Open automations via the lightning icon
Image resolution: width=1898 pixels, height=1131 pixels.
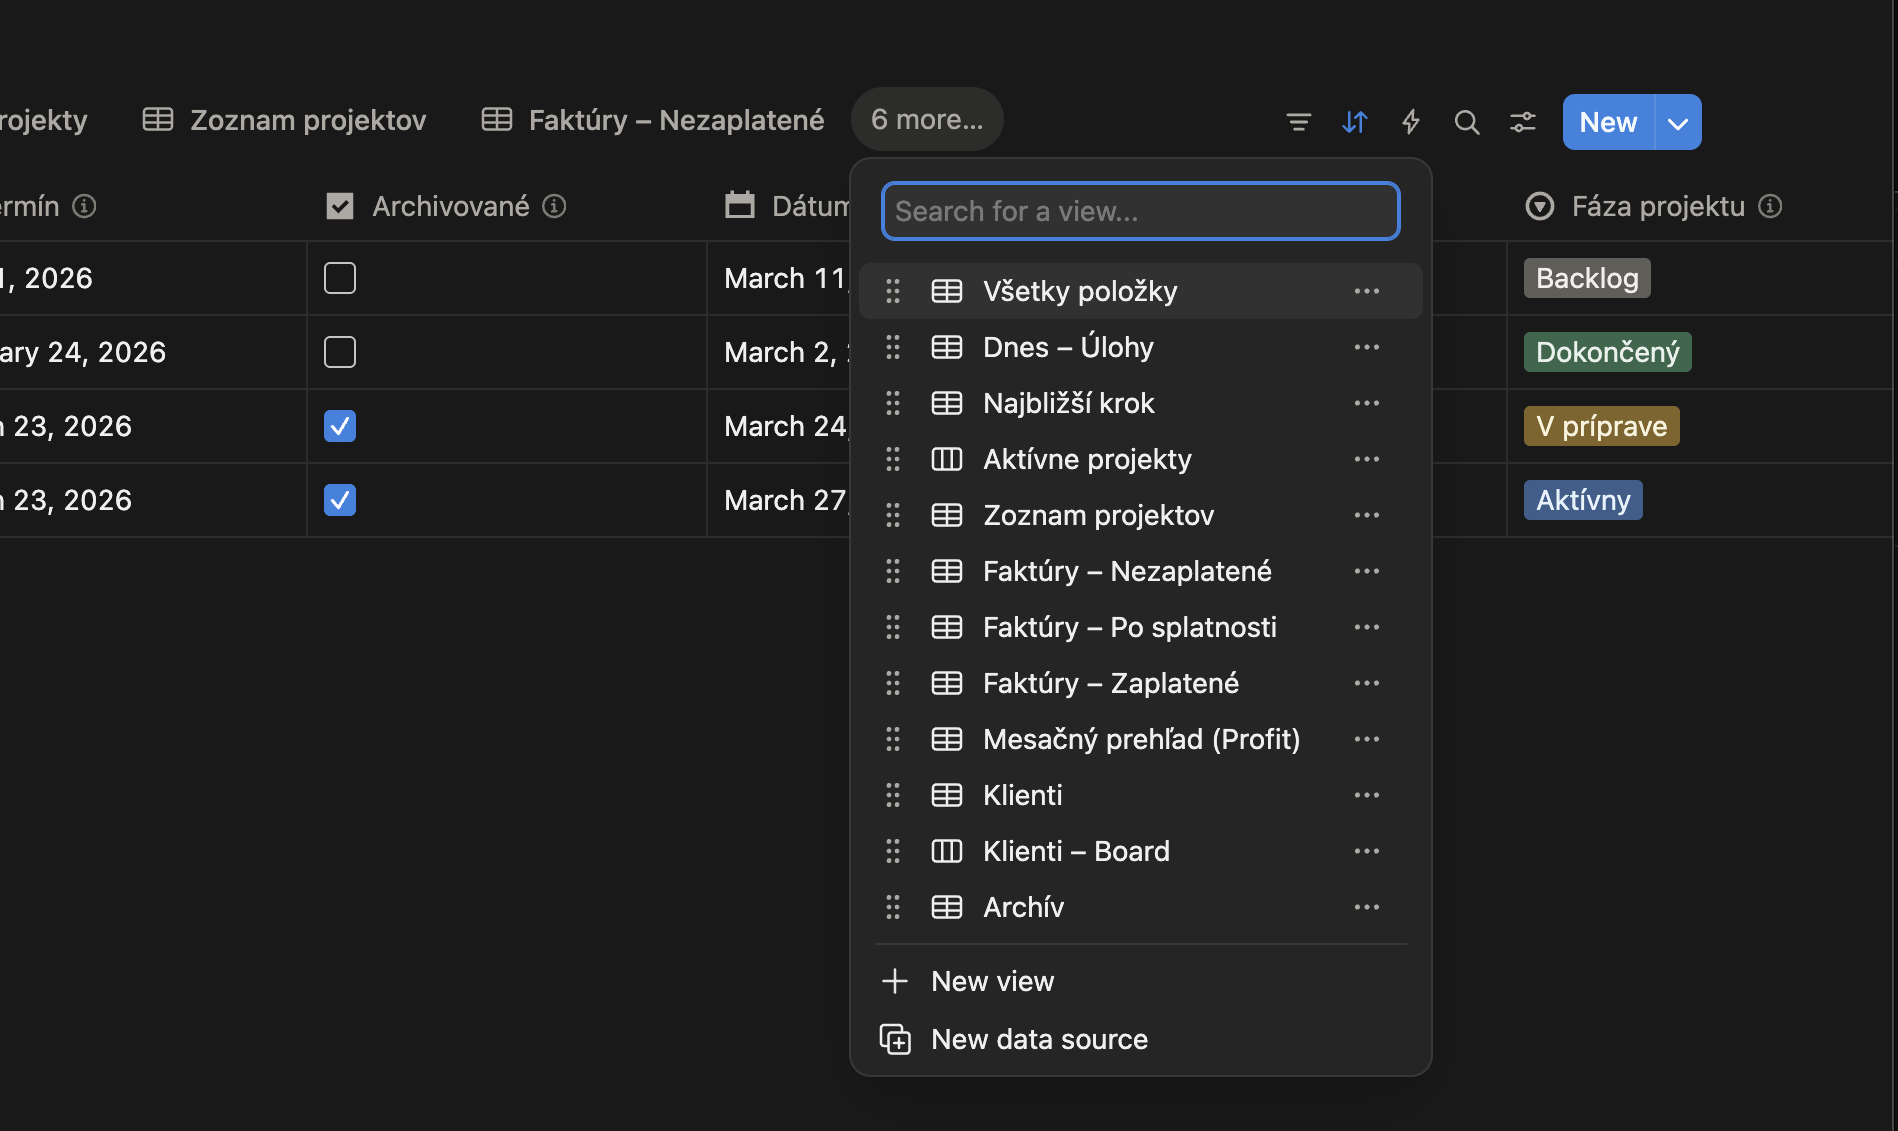(x=1411, y=121)
